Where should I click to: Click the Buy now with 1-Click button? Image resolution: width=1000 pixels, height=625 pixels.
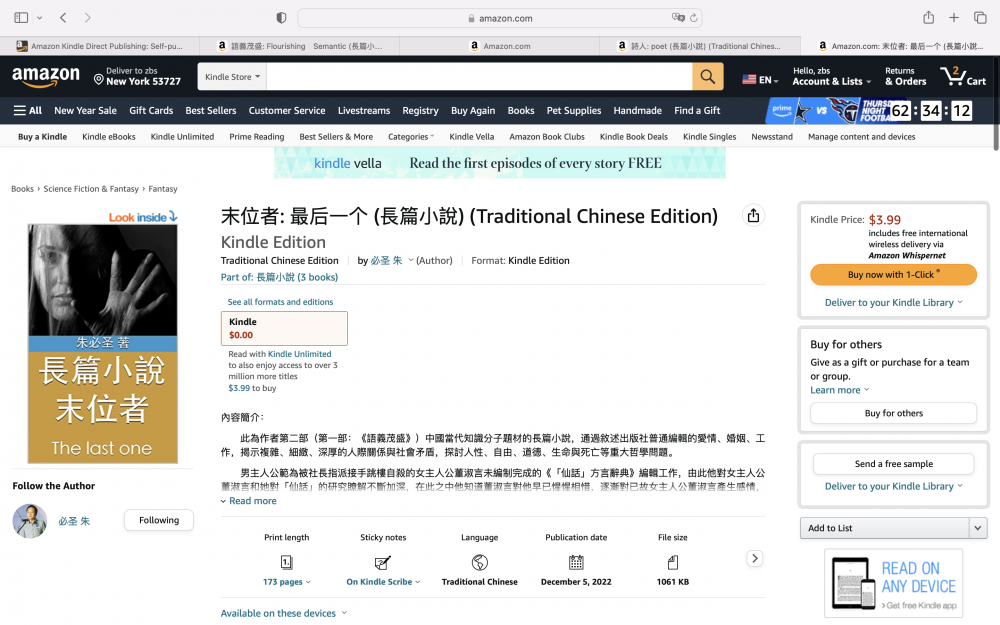894,274
